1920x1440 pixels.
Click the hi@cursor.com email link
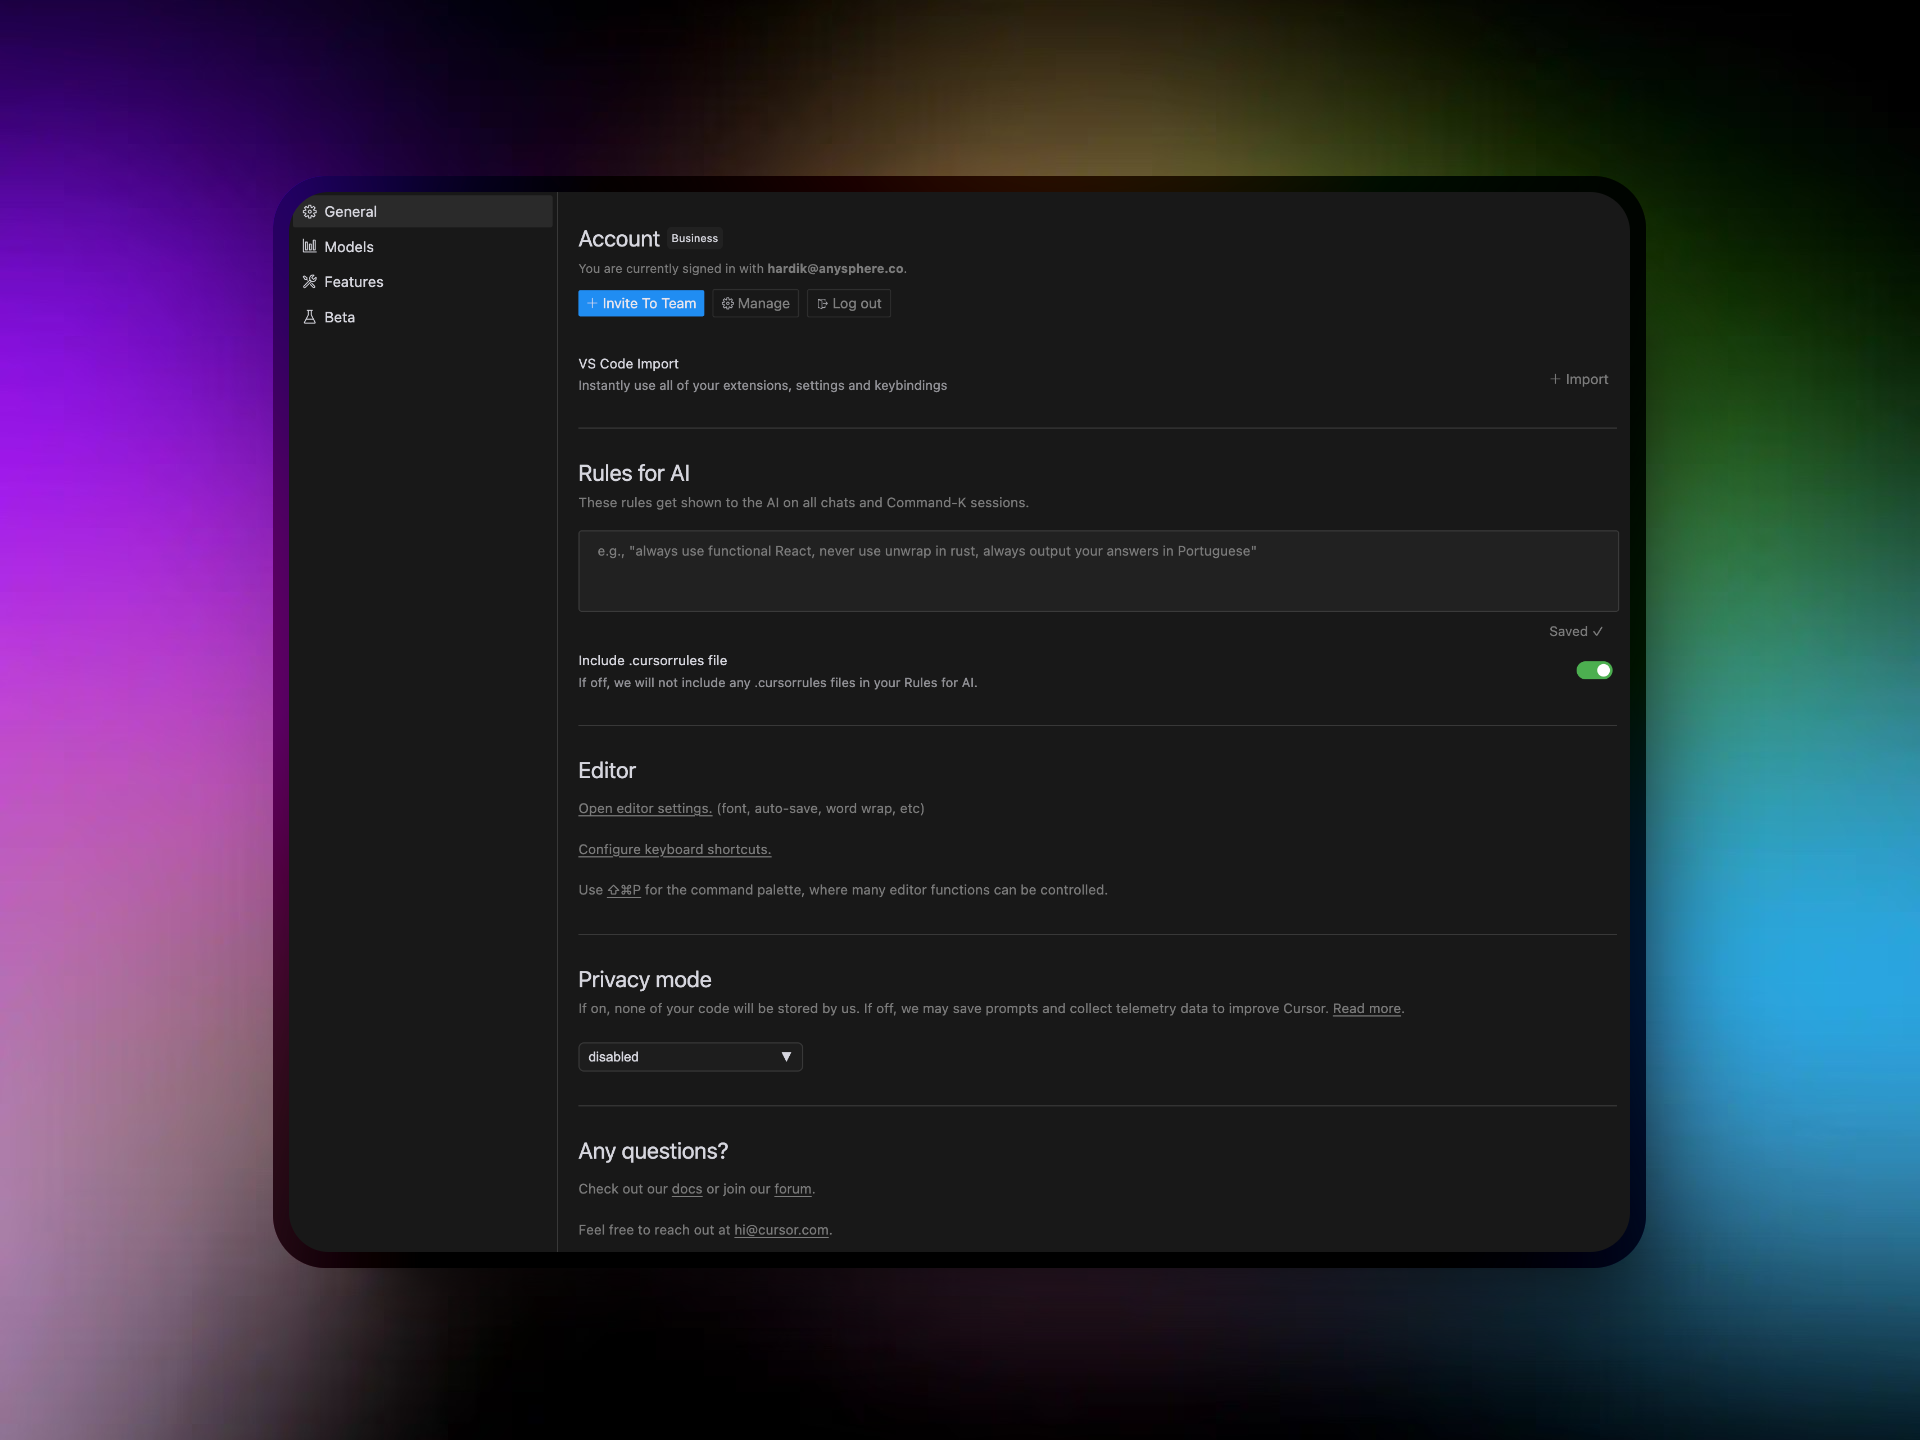(781, 1230)
